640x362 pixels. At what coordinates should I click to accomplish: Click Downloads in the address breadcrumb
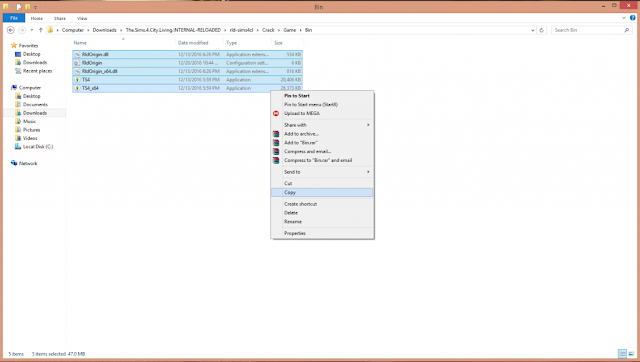tap(104, 30)
